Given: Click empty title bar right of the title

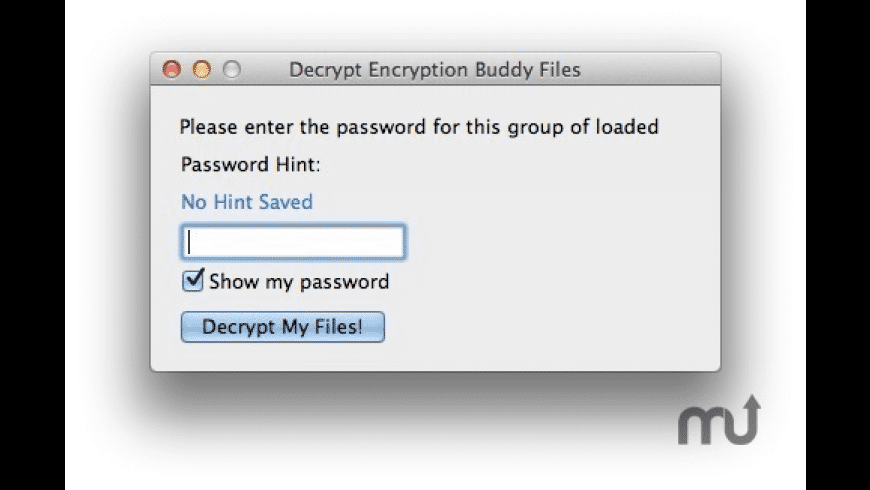Looking at the screenshot, I should click(650, 70).
